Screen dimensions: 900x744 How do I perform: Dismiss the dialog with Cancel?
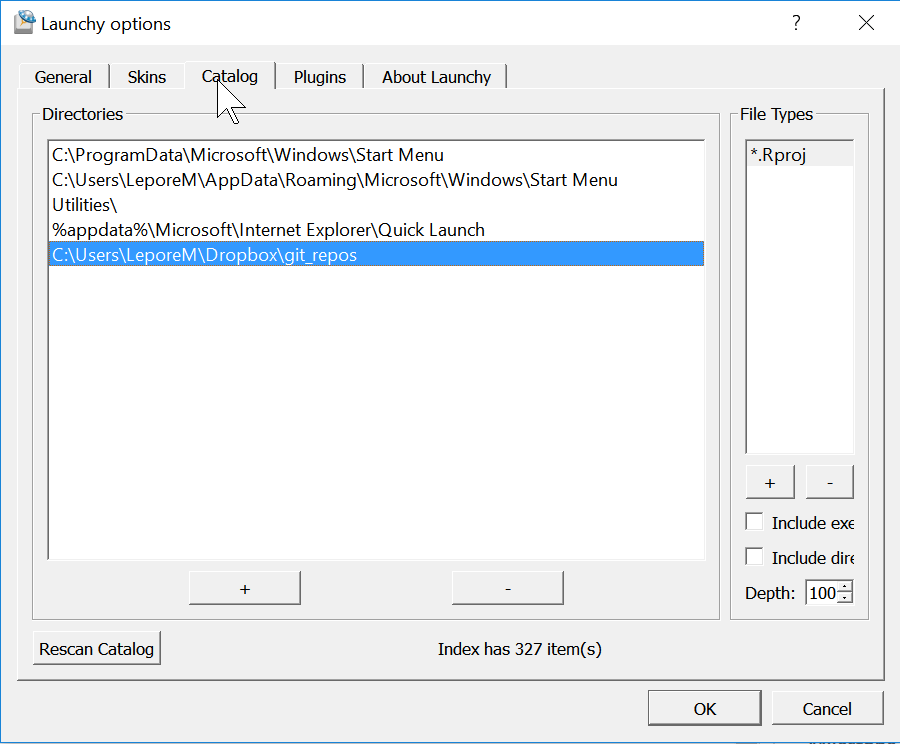pos(827,707)
